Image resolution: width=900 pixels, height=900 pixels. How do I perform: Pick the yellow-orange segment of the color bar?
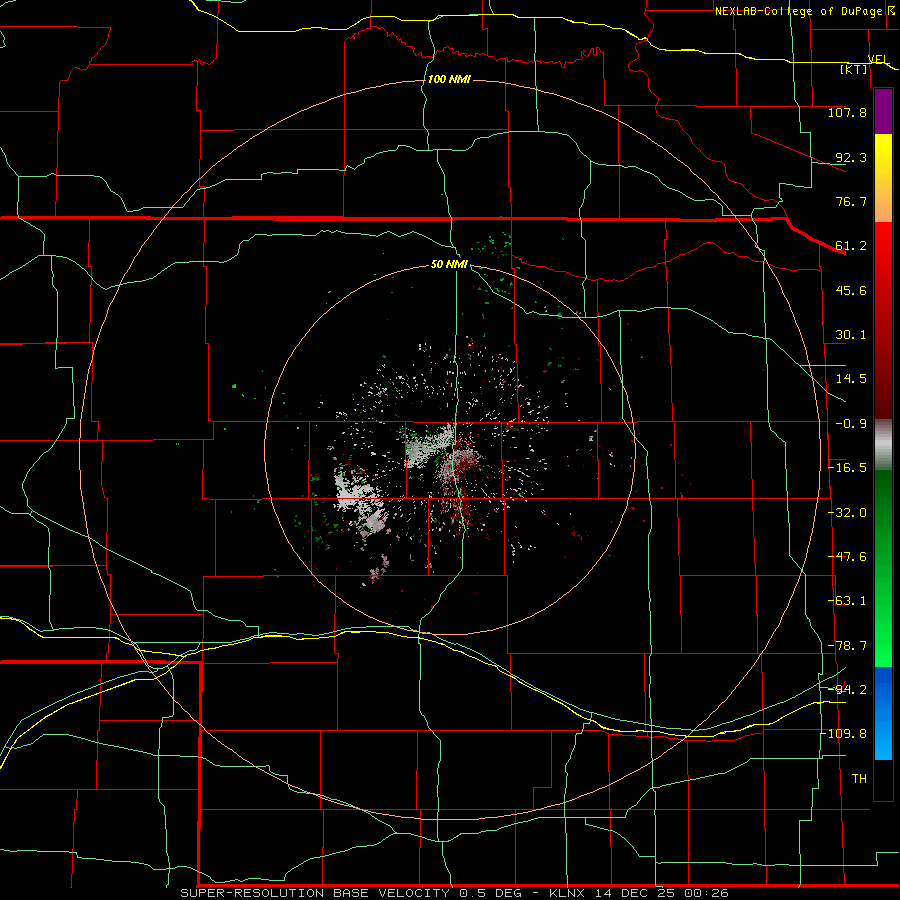(x=883, y=178)
